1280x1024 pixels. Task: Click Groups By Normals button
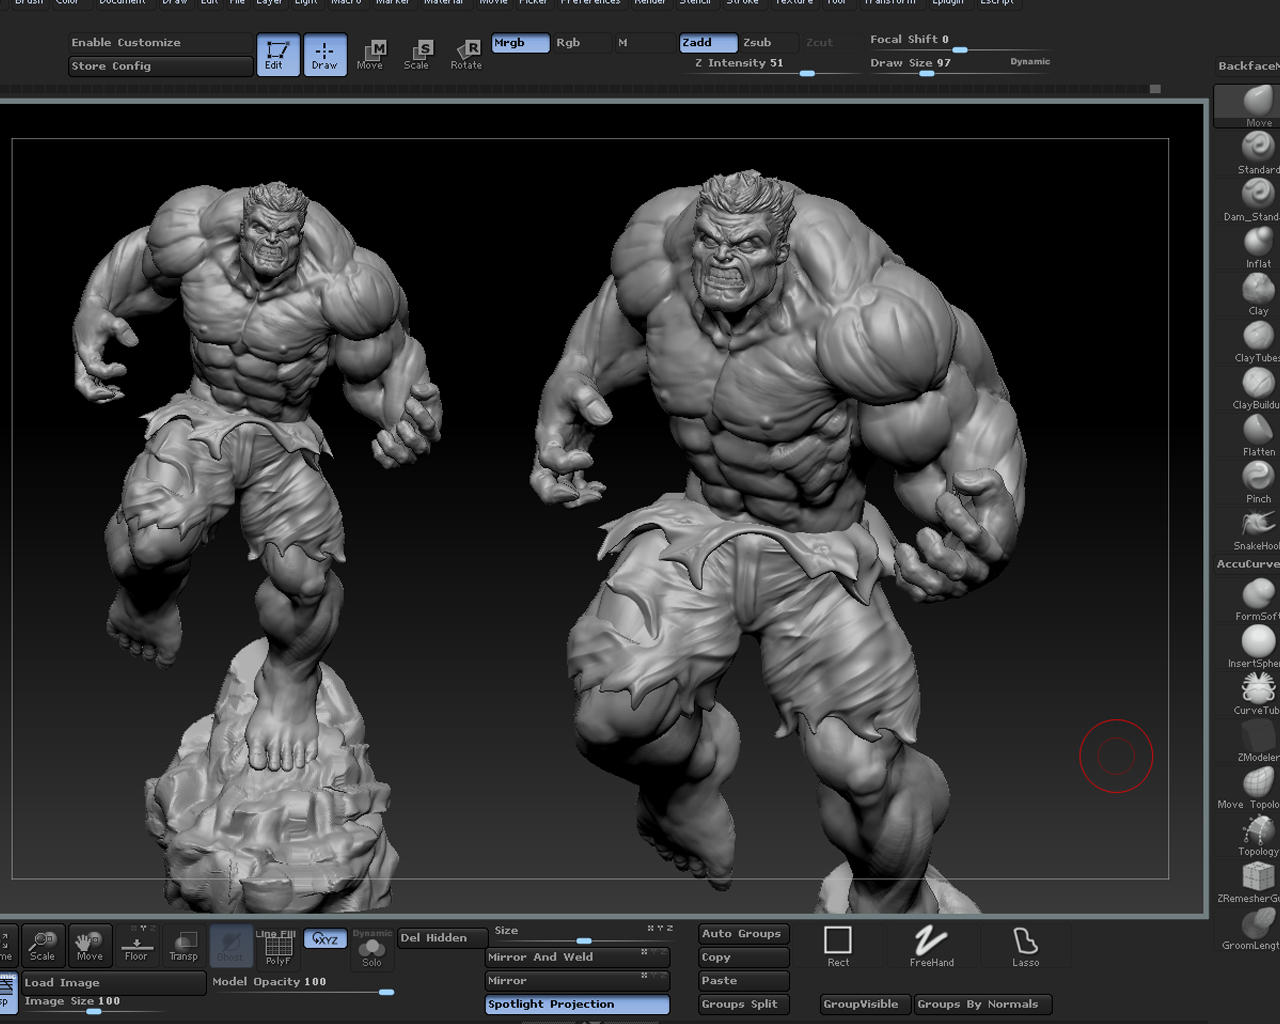click(981, 1004)
